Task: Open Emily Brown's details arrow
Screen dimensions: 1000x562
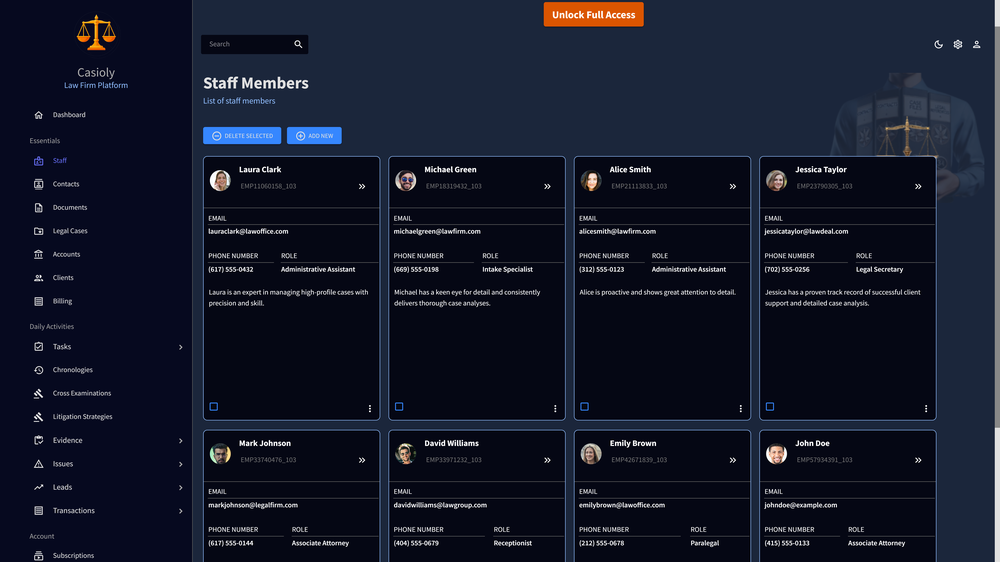Action: pyautogui.click(x=733, y=460)
